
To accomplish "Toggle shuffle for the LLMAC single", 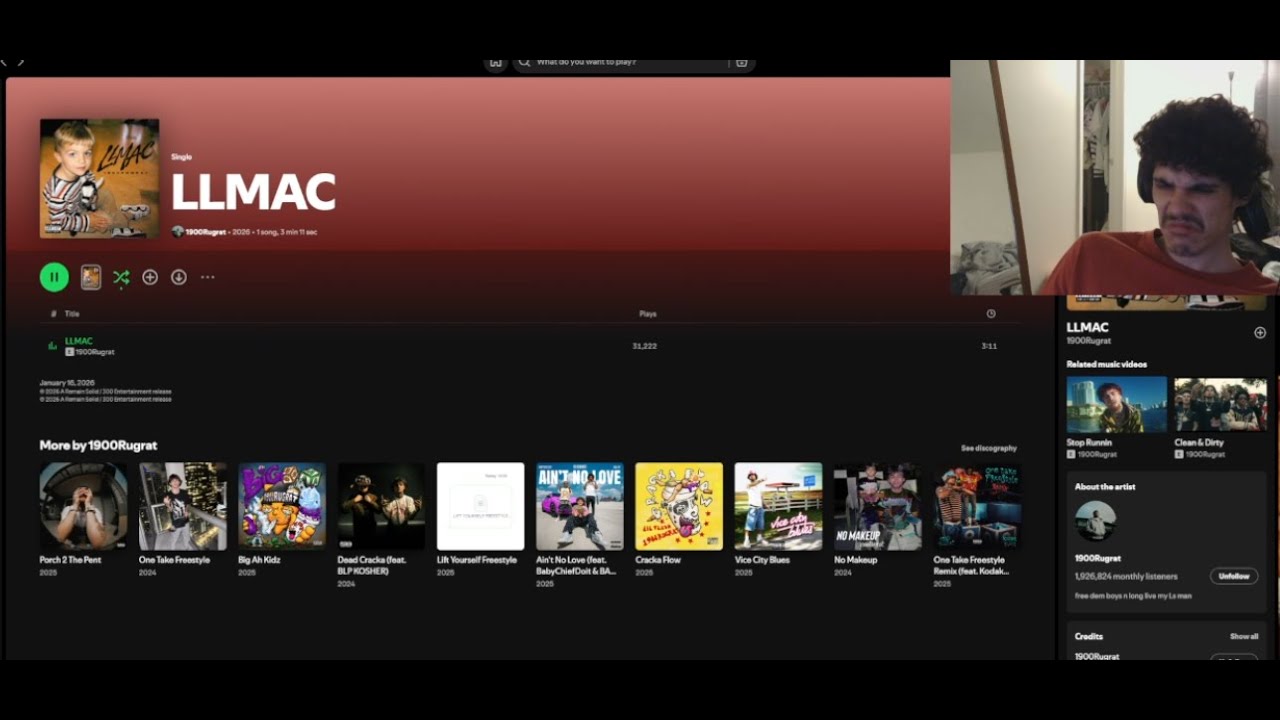I will [121, 278].
